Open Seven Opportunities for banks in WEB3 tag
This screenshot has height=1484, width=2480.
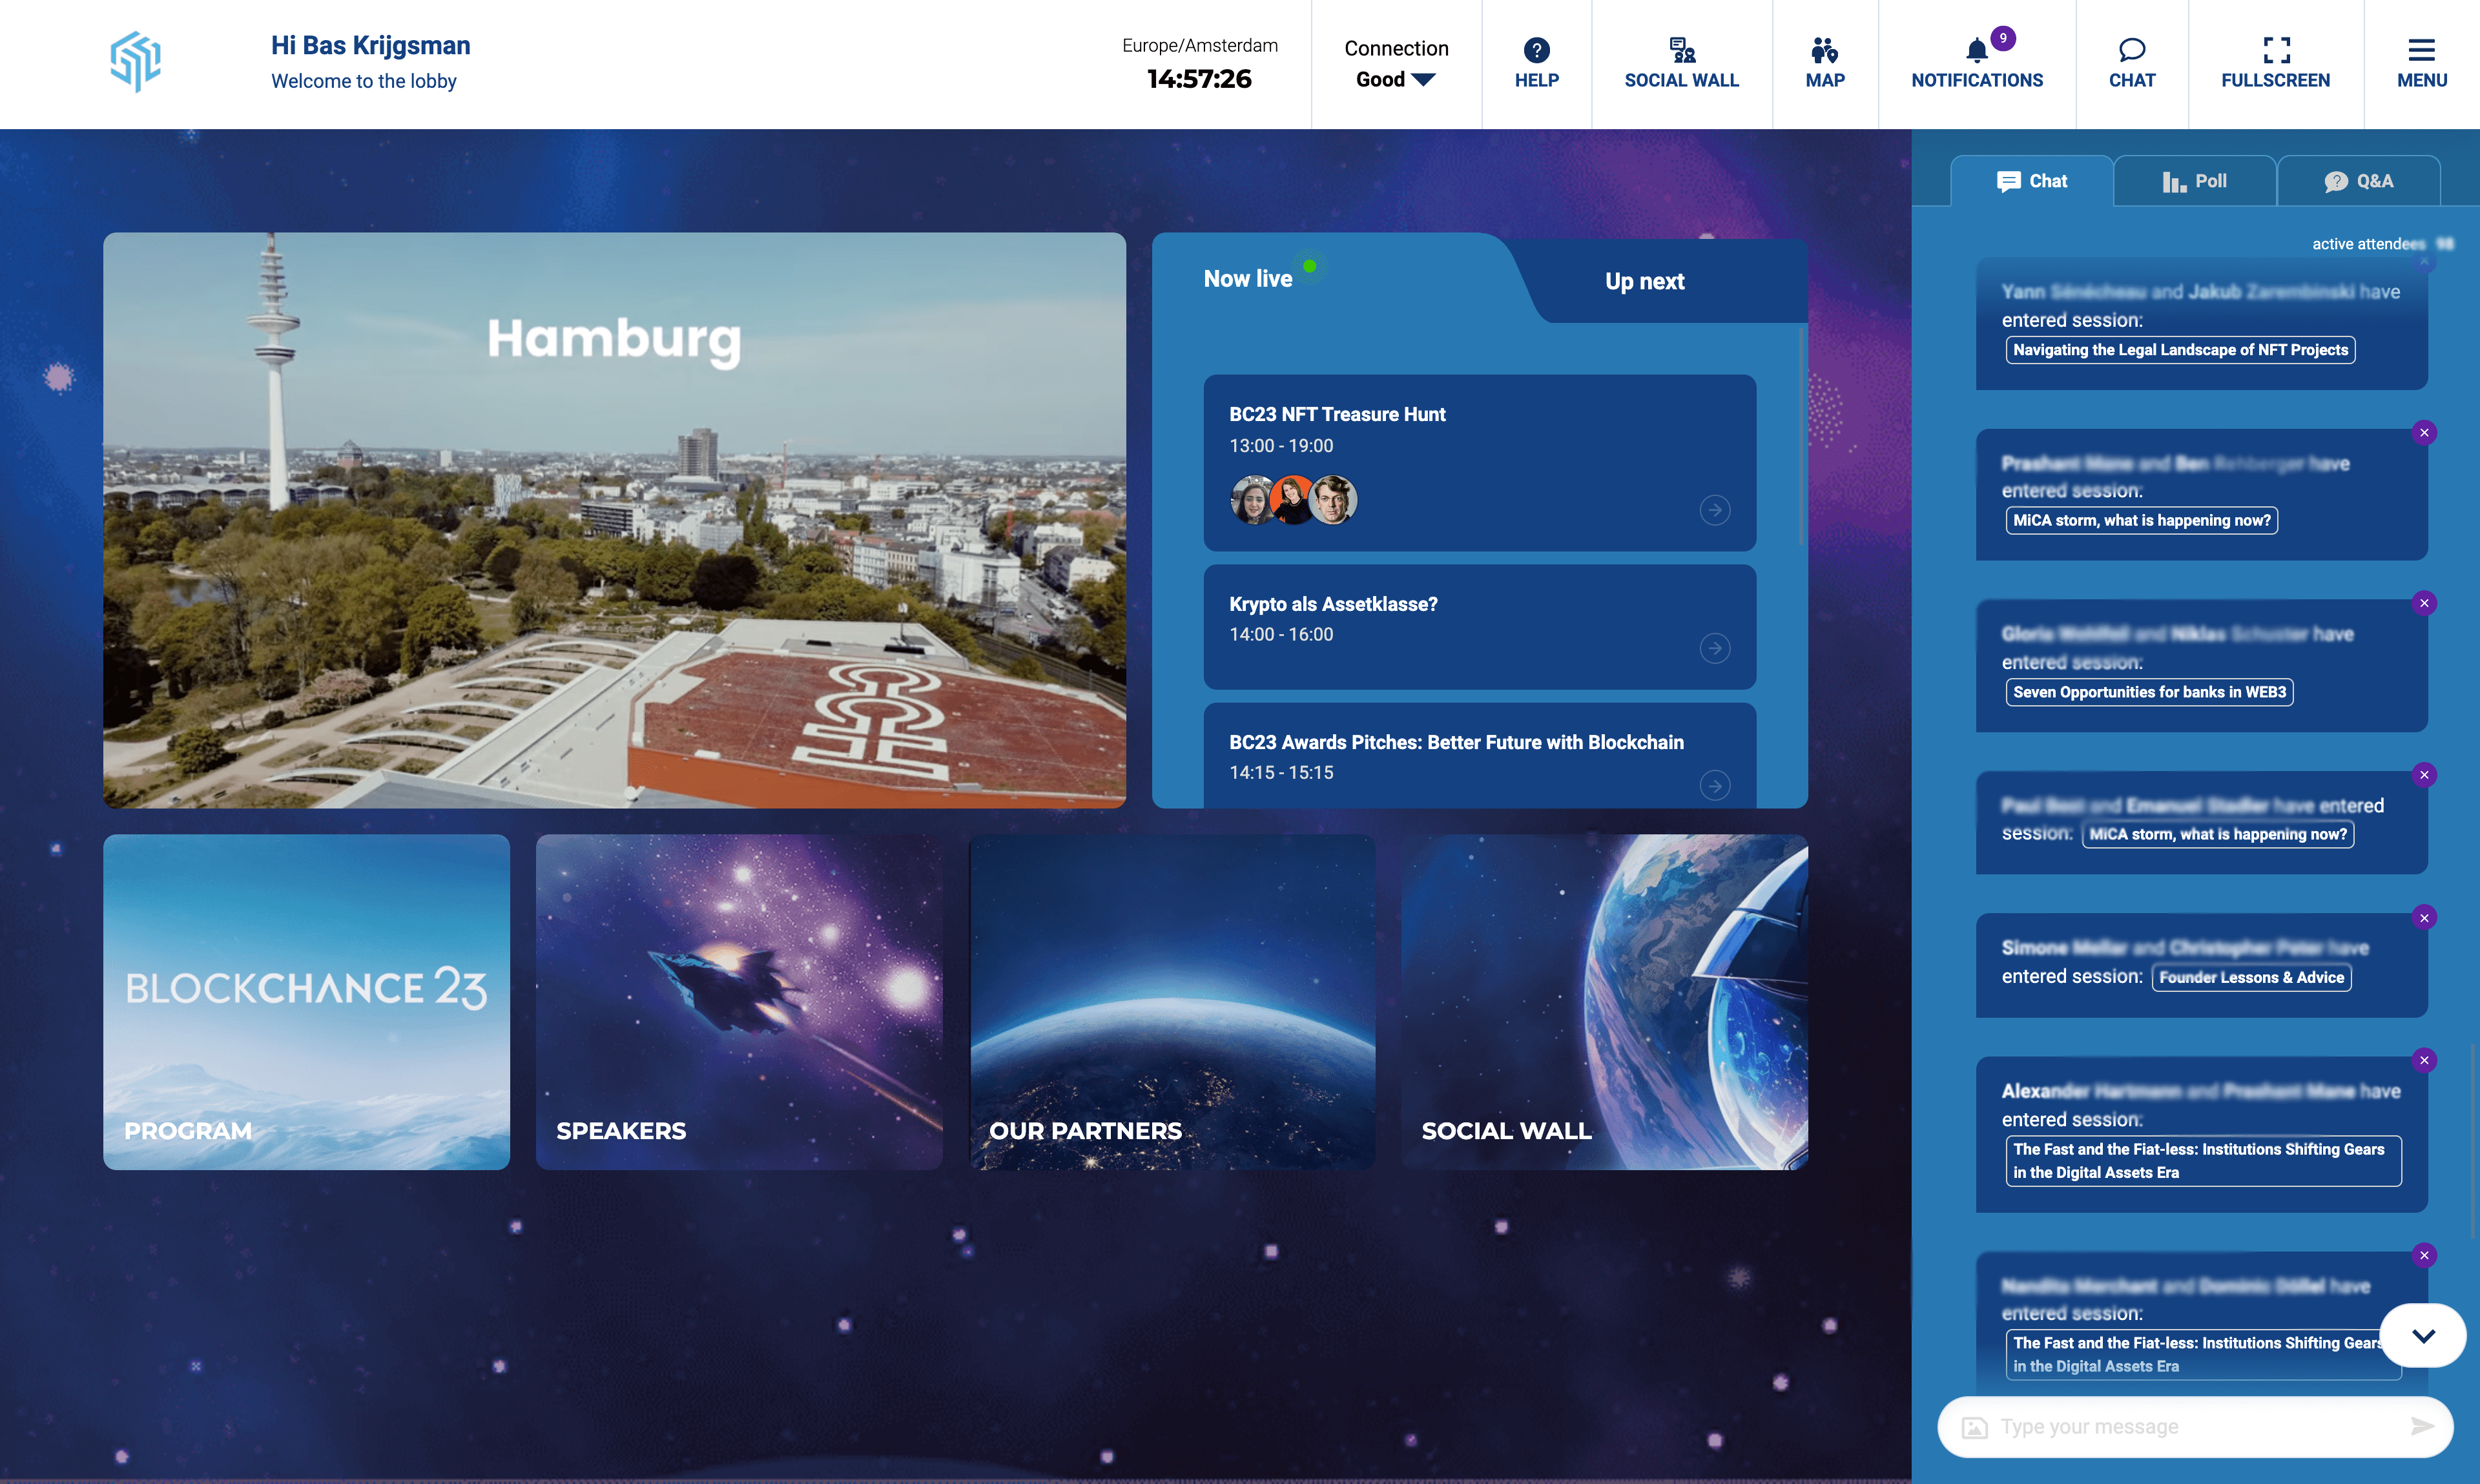pos(2149,692)
